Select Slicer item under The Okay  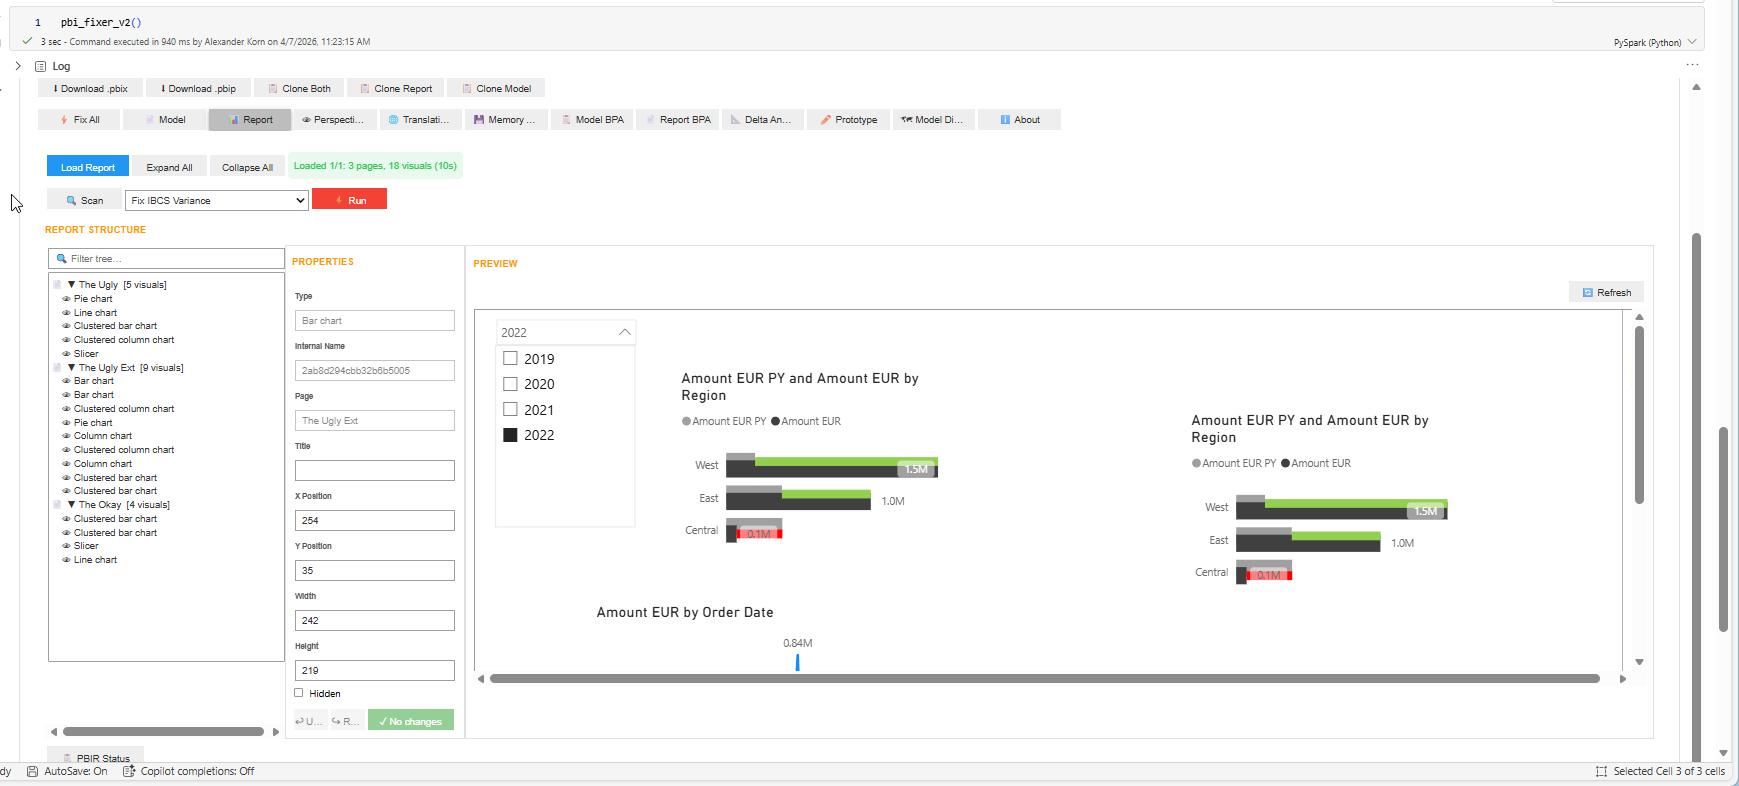click(86, 545)
